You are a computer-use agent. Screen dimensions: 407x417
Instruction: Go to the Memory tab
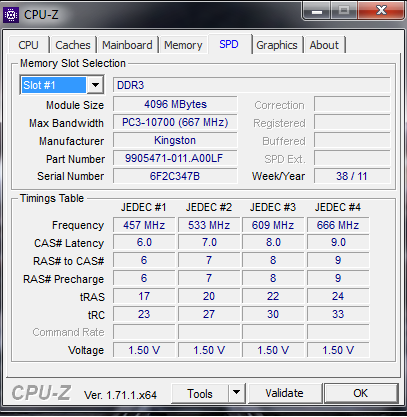[183, 45]
